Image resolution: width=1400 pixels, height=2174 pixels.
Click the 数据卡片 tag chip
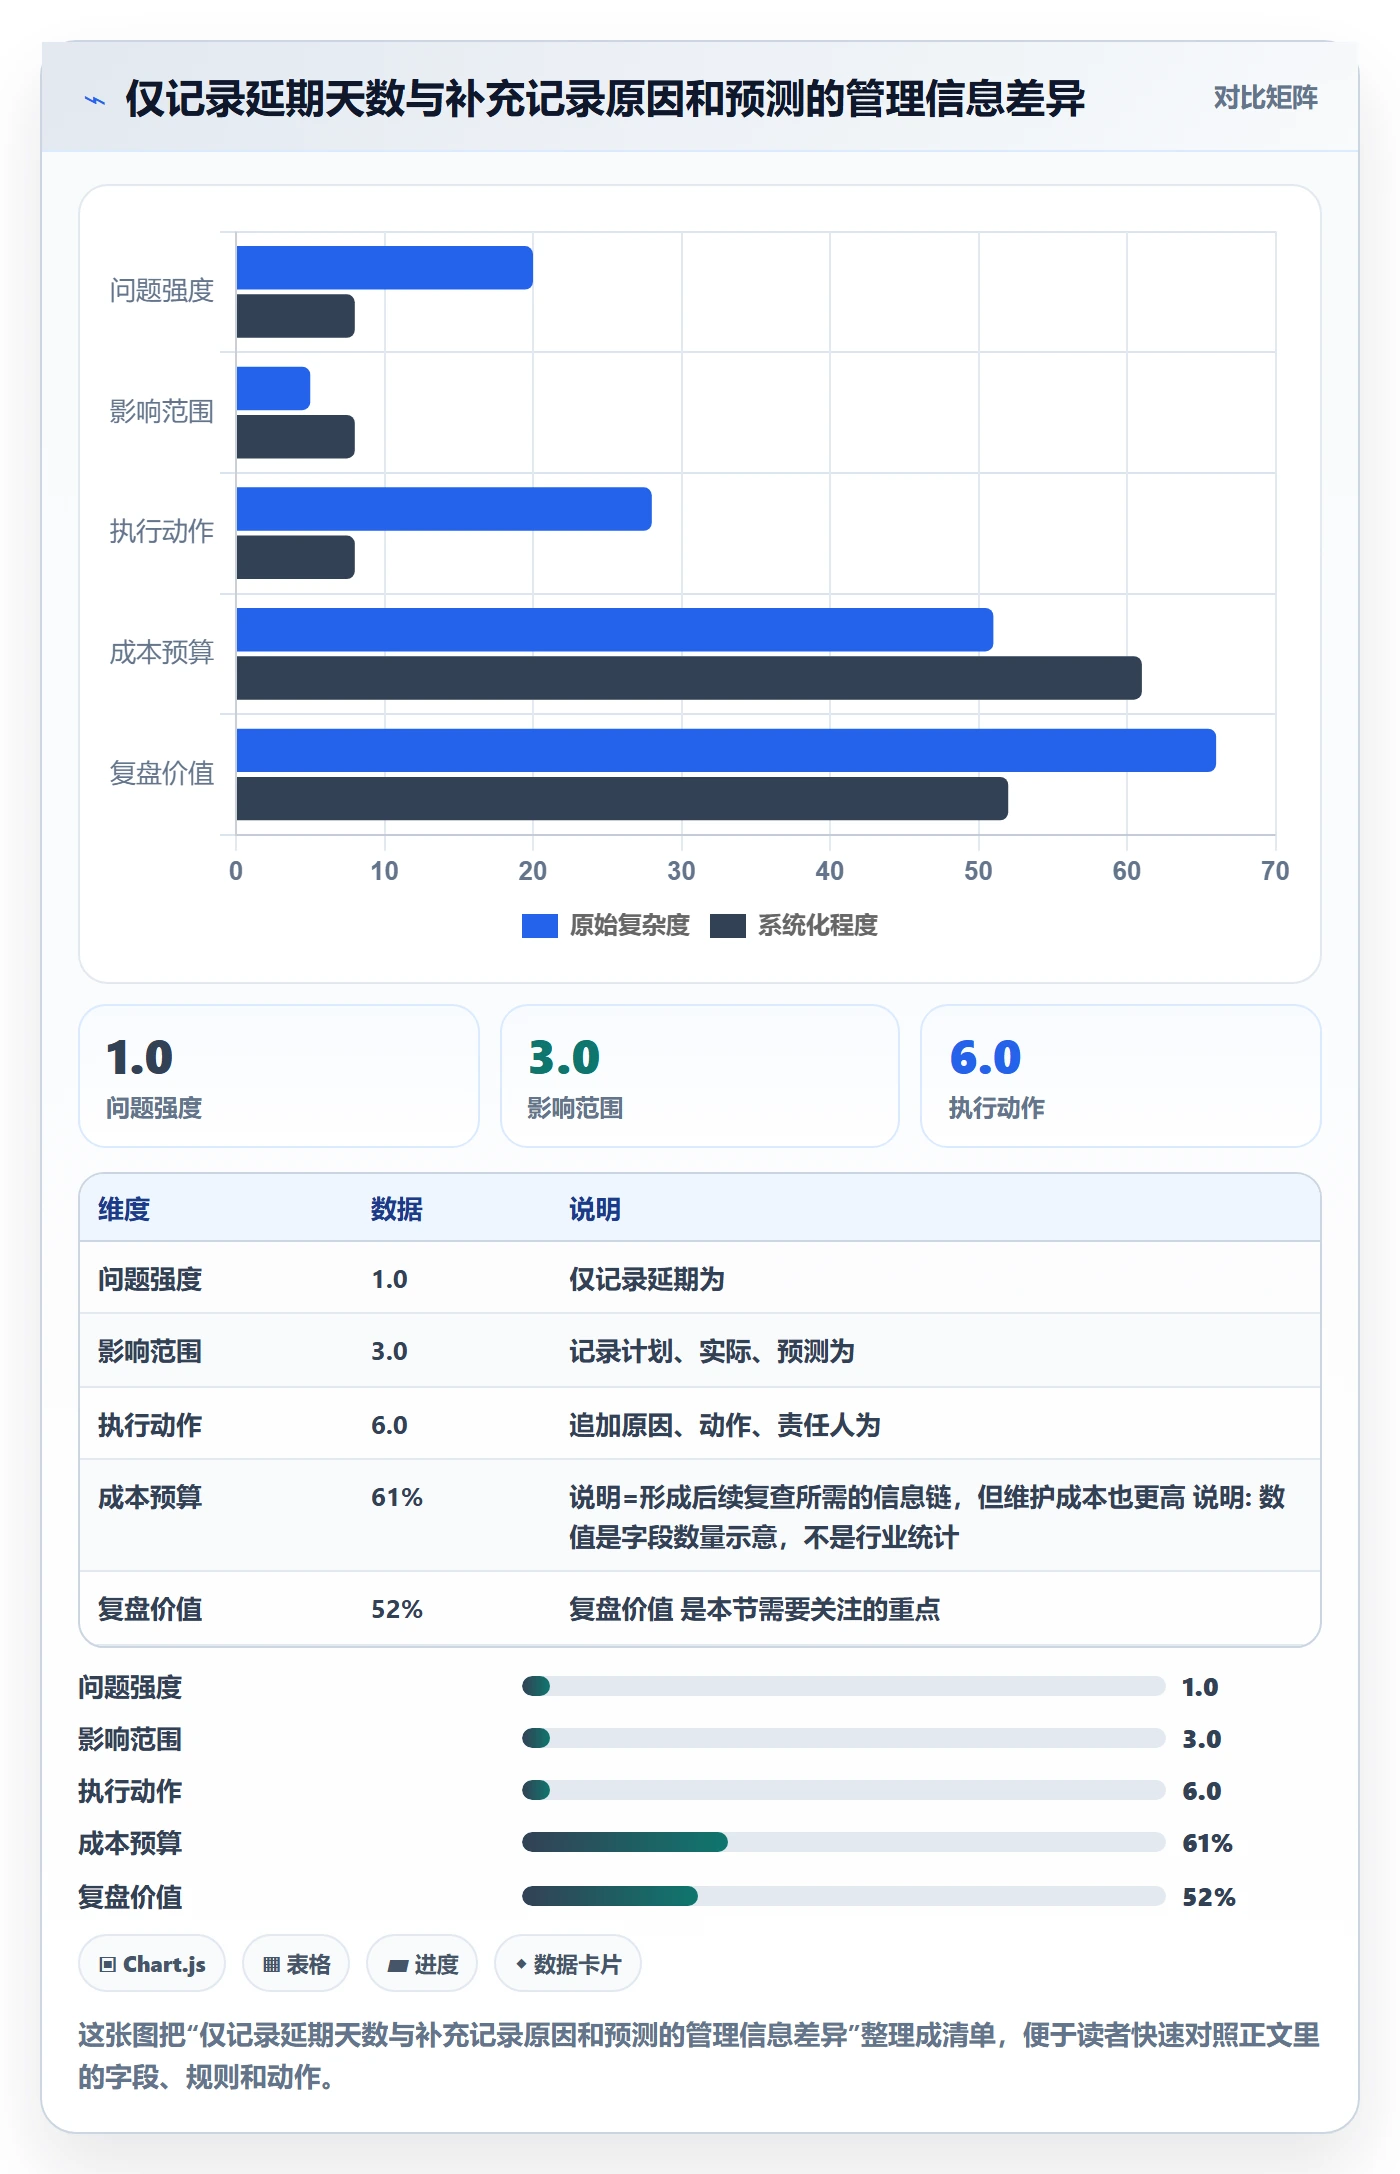568,1964
